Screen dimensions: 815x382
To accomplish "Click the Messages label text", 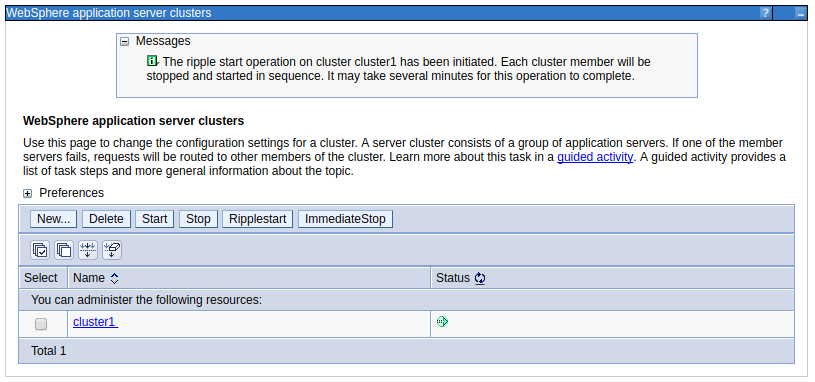I will [x=163, y=41].
